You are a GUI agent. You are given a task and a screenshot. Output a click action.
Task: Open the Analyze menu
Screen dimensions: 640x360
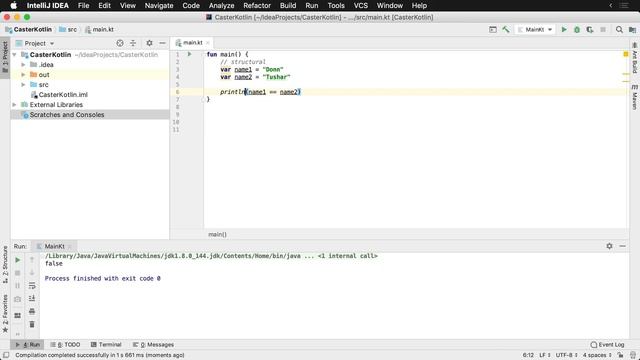coord(221,6)
